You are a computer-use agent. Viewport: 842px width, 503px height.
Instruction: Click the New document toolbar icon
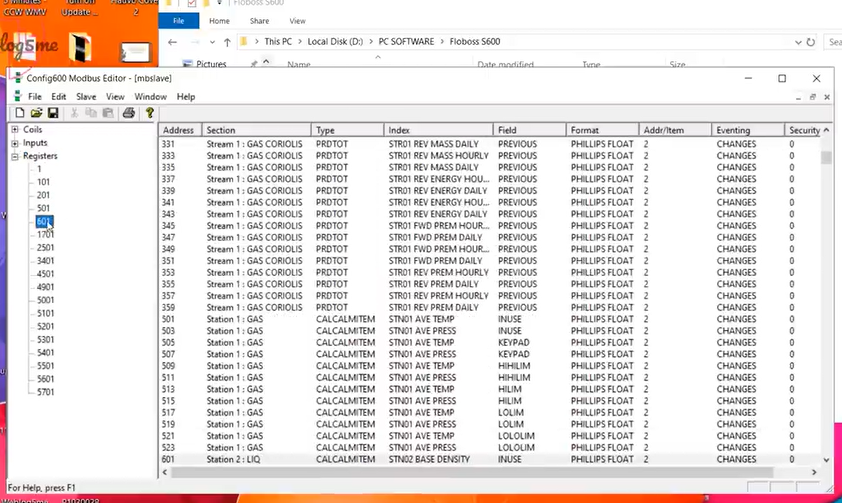20,113
